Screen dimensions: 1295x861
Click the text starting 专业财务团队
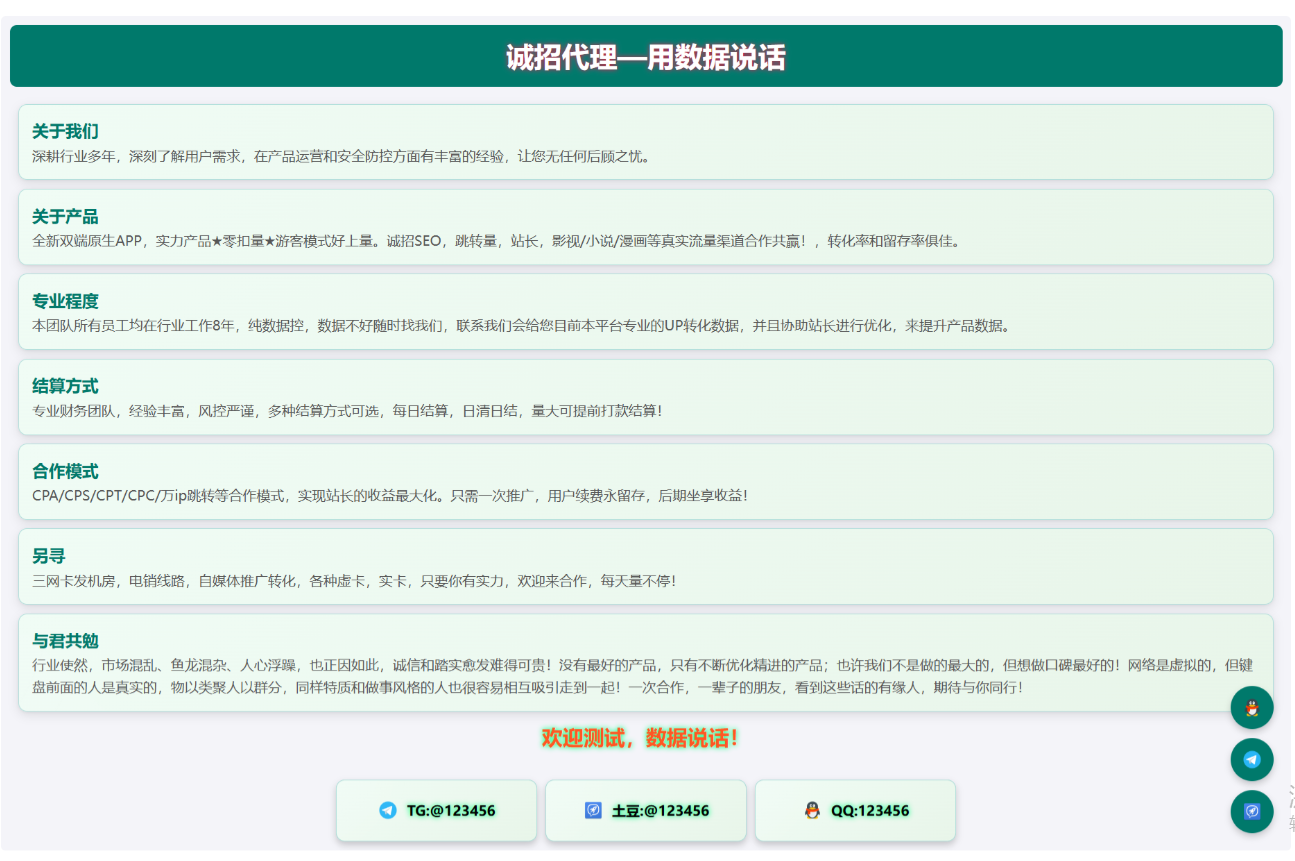[347, 411]
